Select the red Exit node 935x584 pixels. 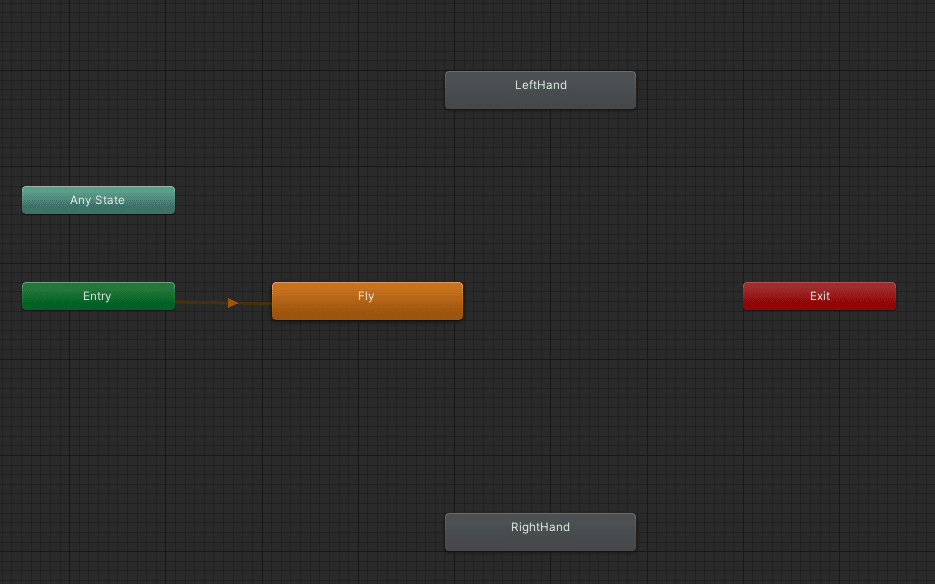coord(819,296)
